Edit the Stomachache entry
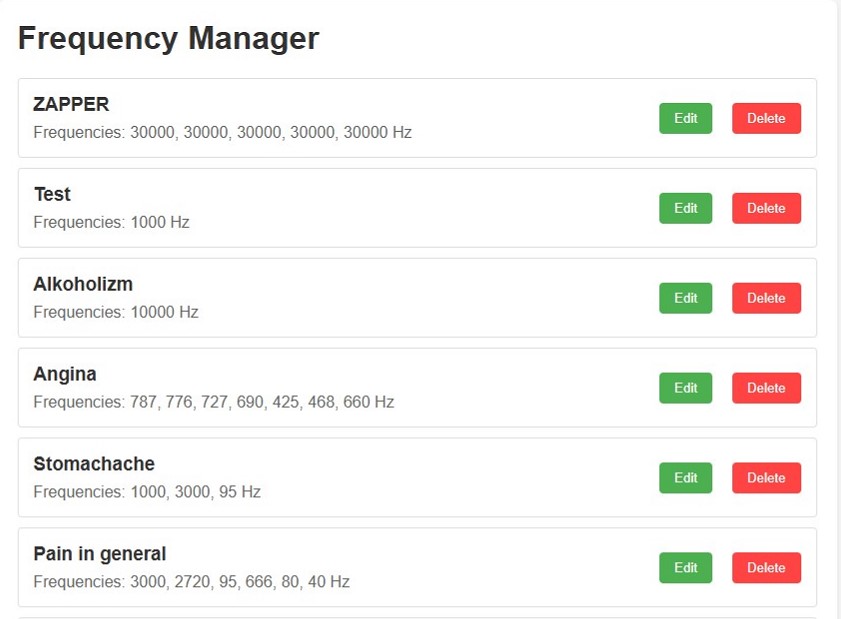The width and height of the screenshot is (841, 619). tap(685, 477)
